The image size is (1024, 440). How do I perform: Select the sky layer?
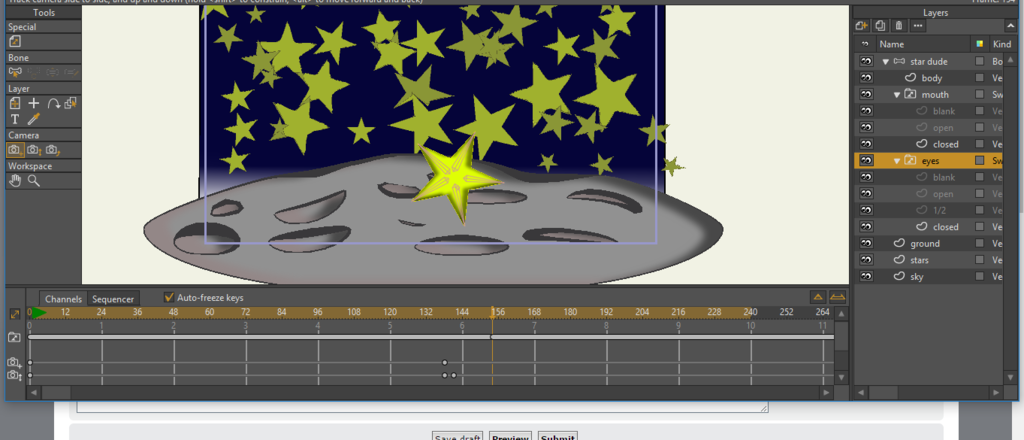point(917,277)
